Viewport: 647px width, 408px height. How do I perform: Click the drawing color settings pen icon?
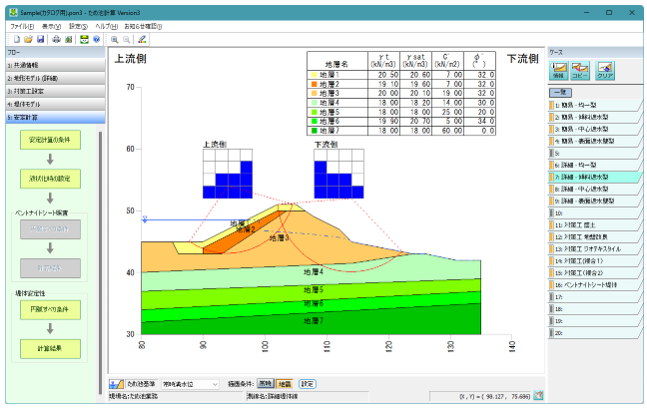(x=142, y=40)
